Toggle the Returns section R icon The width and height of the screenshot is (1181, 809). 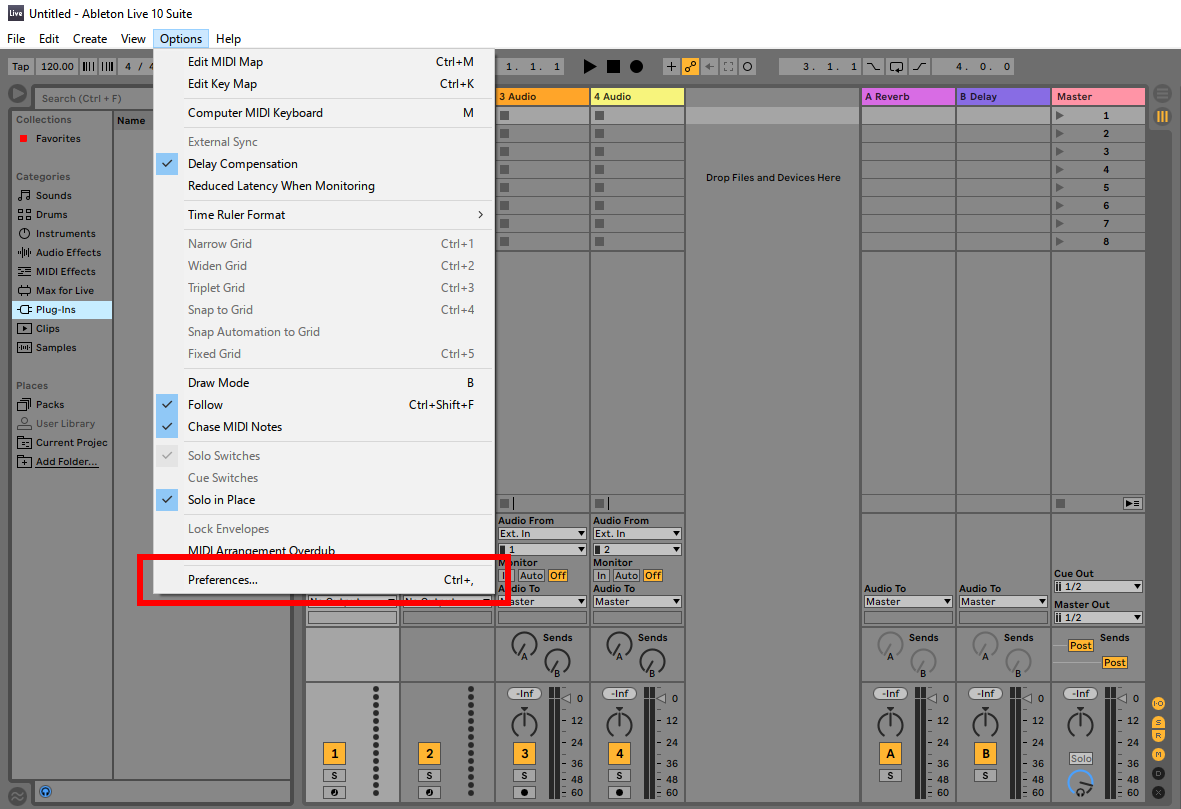(1158, 735)
